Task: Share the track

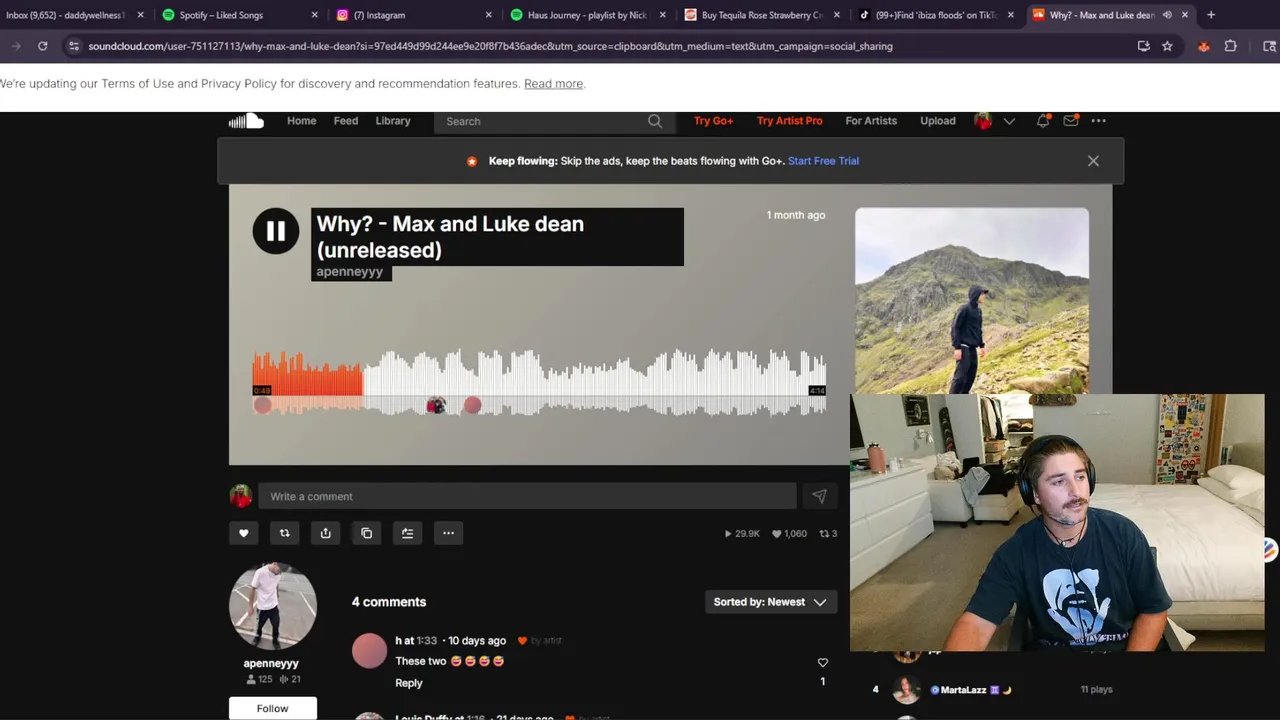Action: point(325,533)
